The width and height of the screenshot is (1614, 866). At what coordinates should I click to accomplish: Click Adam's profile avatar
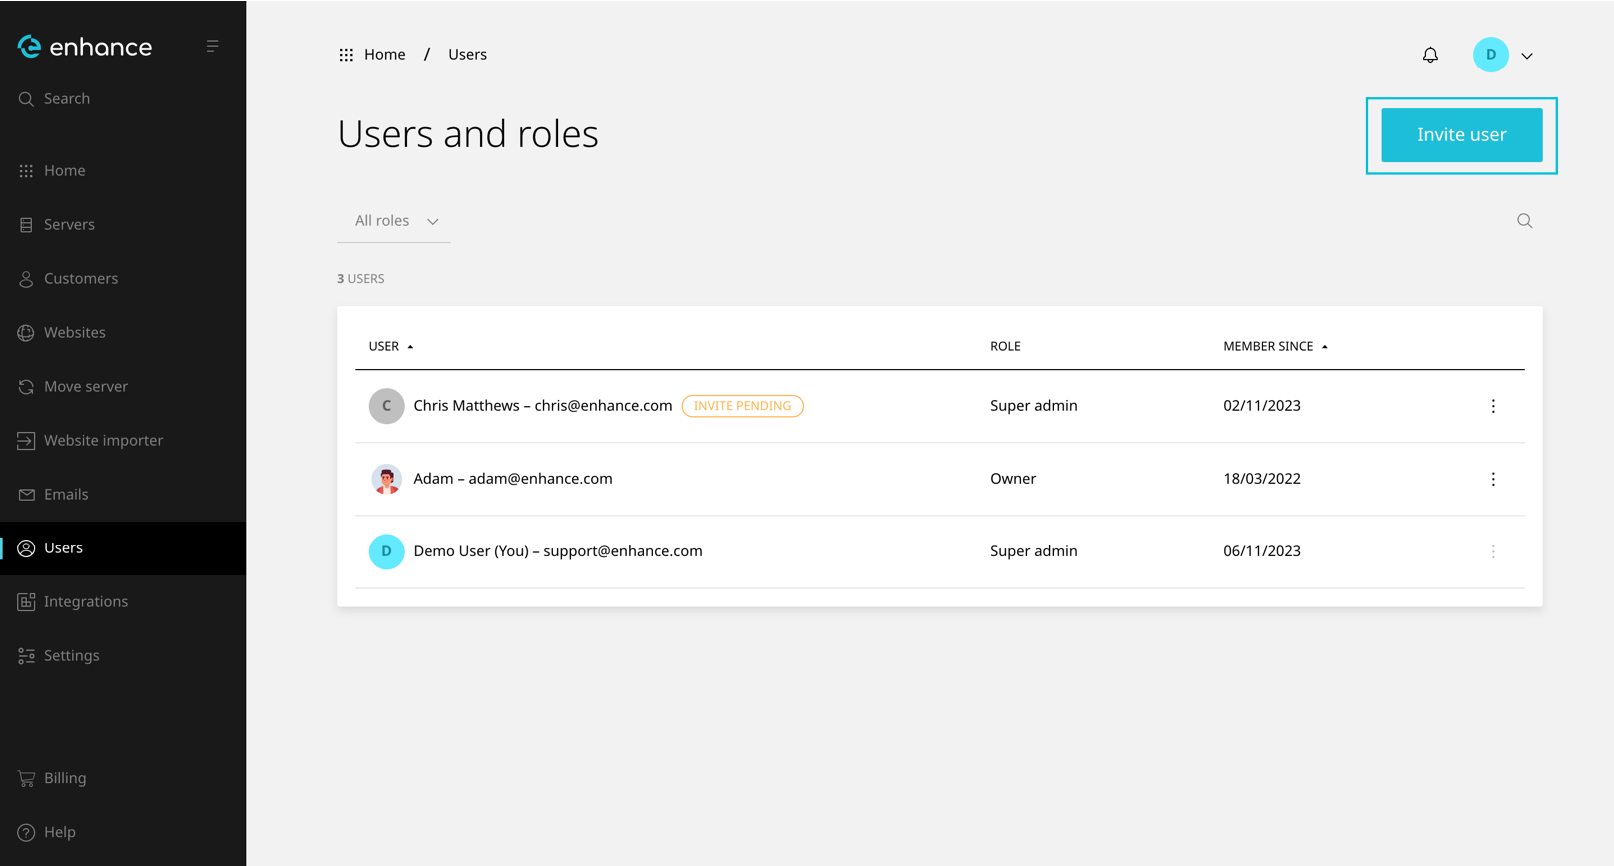tap(386, 479)
